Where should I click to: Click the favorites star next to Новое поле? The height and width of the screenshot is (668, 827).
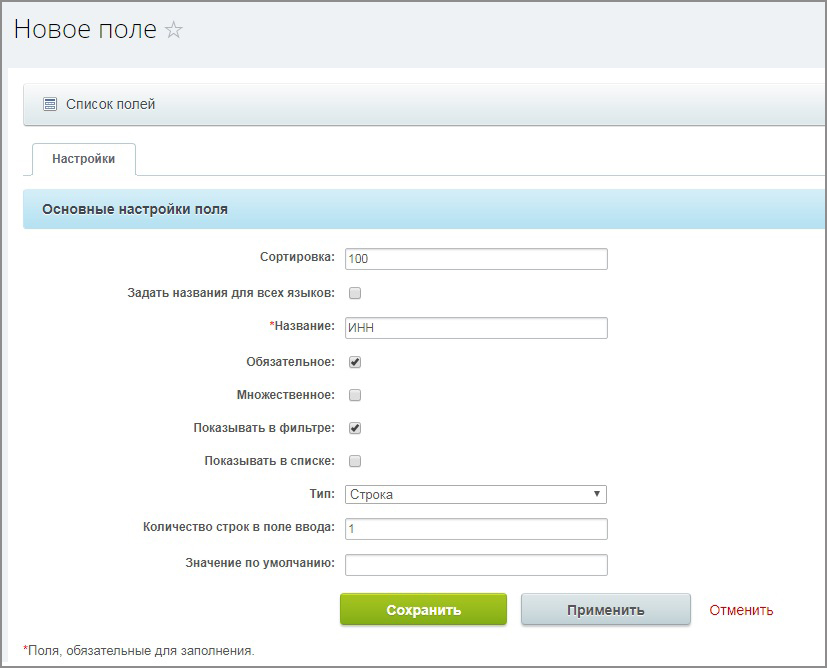pyautogui.click(x=174, y=31)
